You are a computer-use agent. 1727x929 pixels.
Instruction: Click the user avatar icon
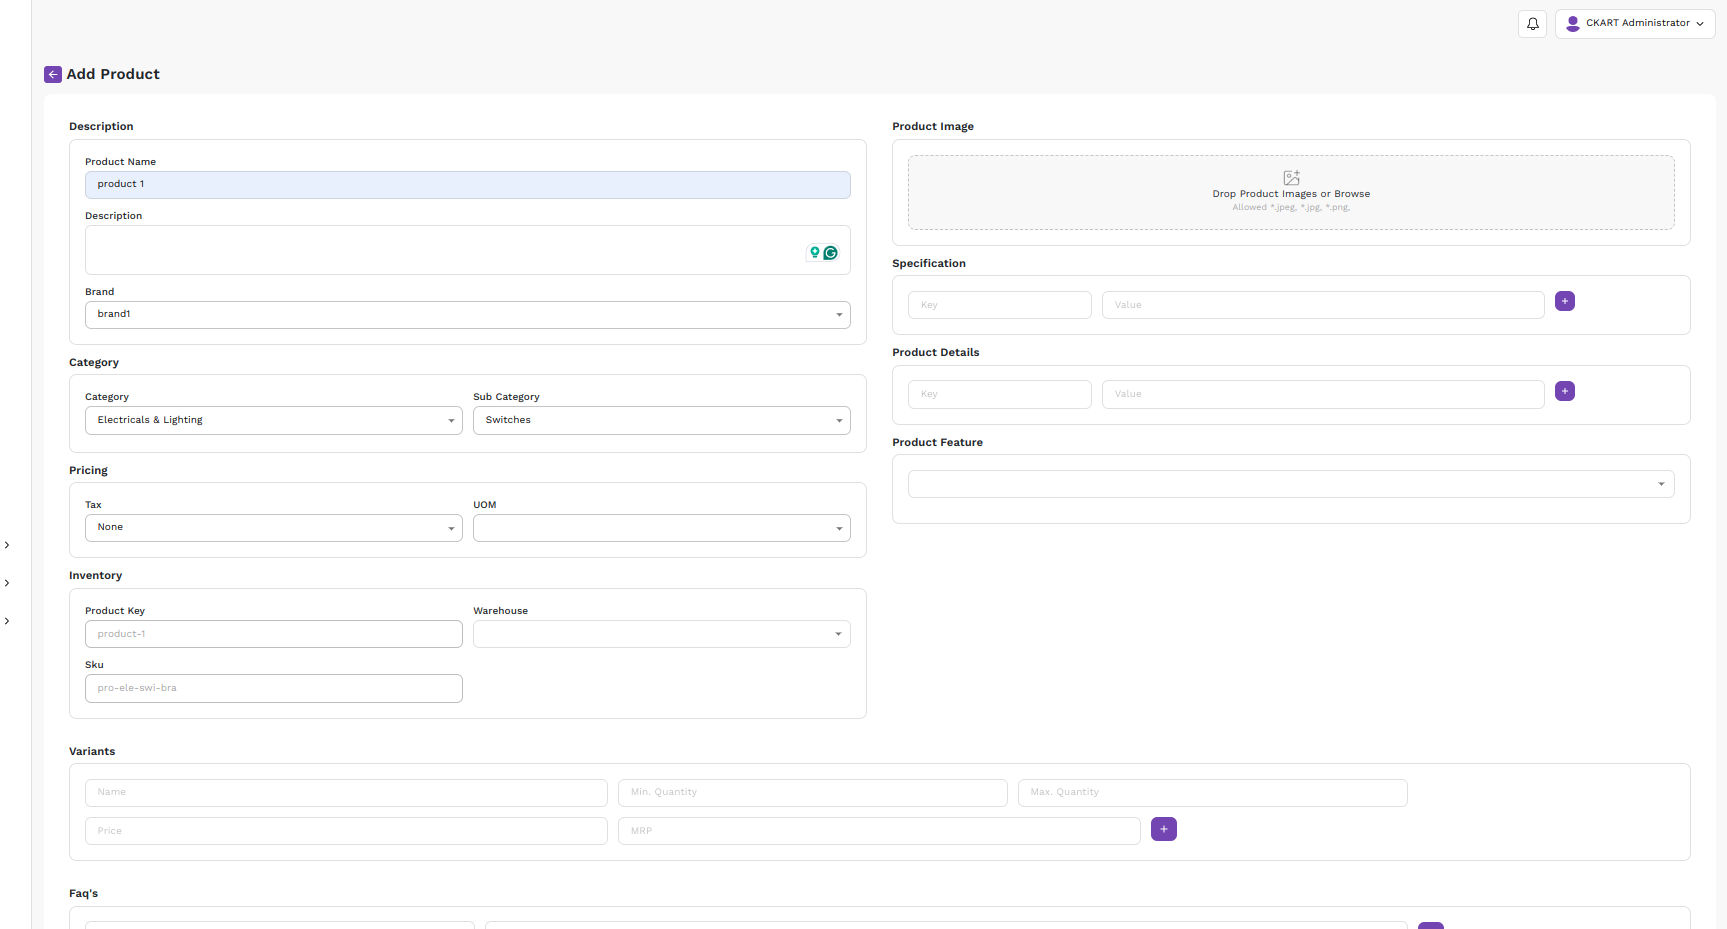pos(1573,23)
